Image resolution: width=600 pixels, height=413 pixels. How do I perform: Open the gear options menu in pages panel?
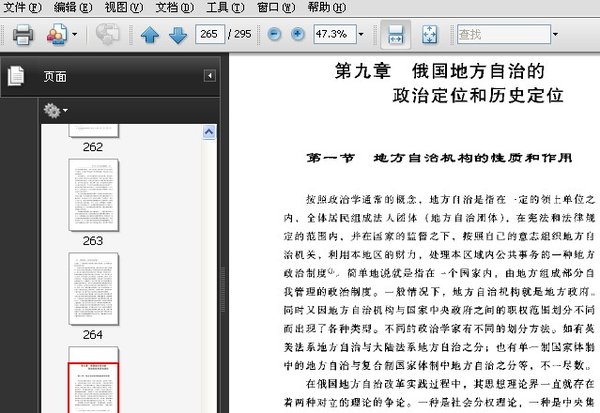point(55,111)
